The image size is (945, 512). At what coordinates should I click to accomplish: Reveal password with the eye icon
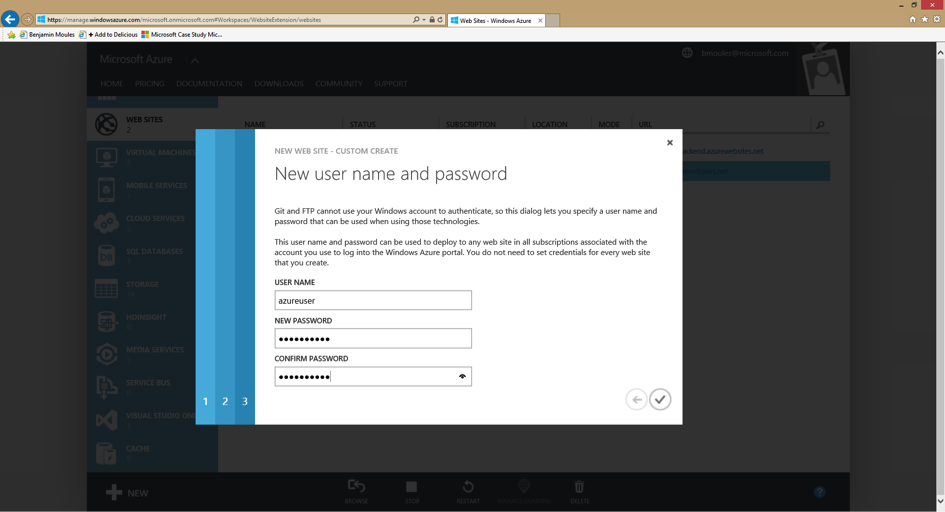click(x=462, y=376)
